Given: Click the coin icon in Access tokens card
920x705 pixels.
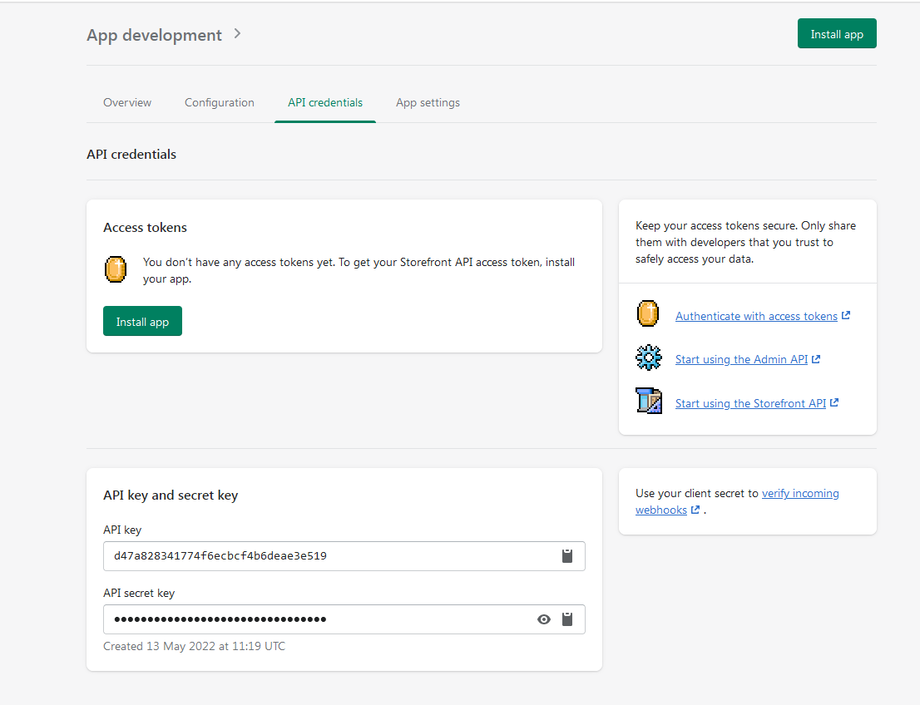Looking at the screenshot, I should click(116, 269).
